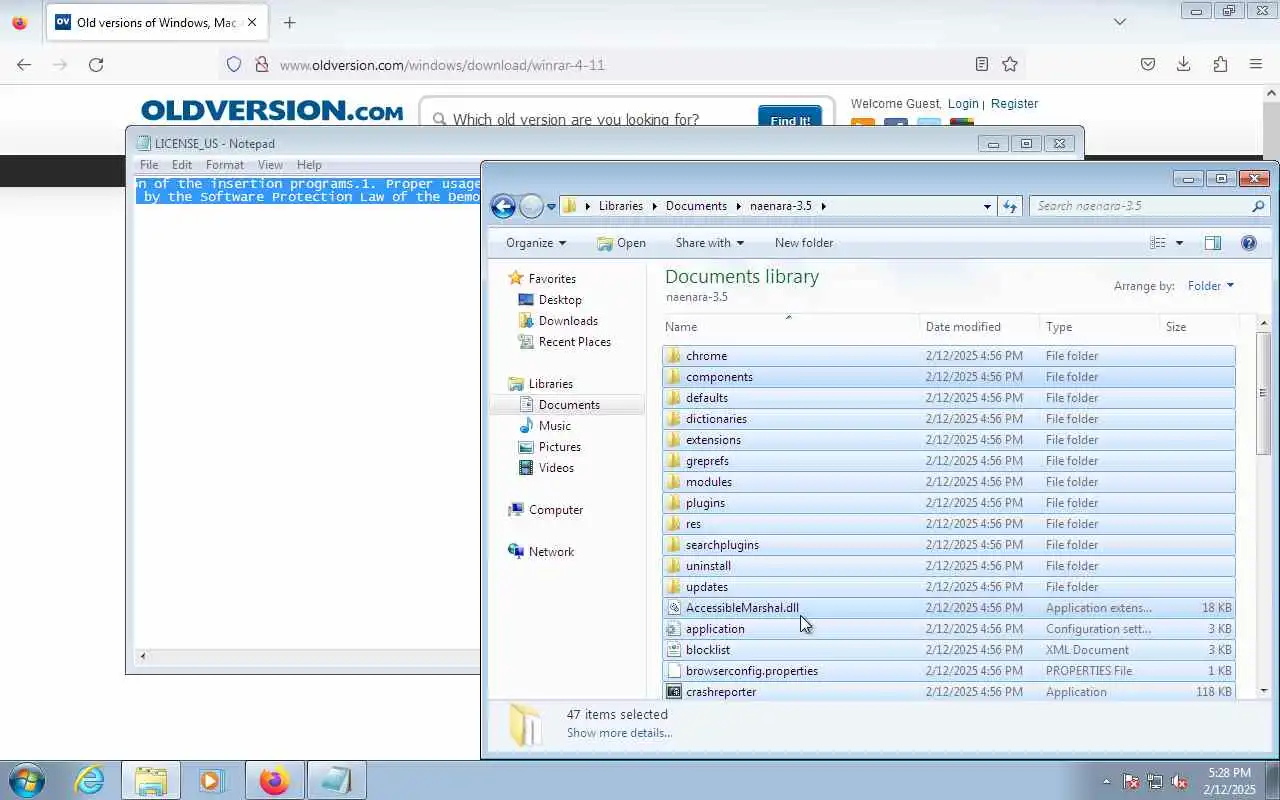Viewport: 1280px width, 800px height.
Task: Open Notepad Help menu
Action: click(309, 165)
